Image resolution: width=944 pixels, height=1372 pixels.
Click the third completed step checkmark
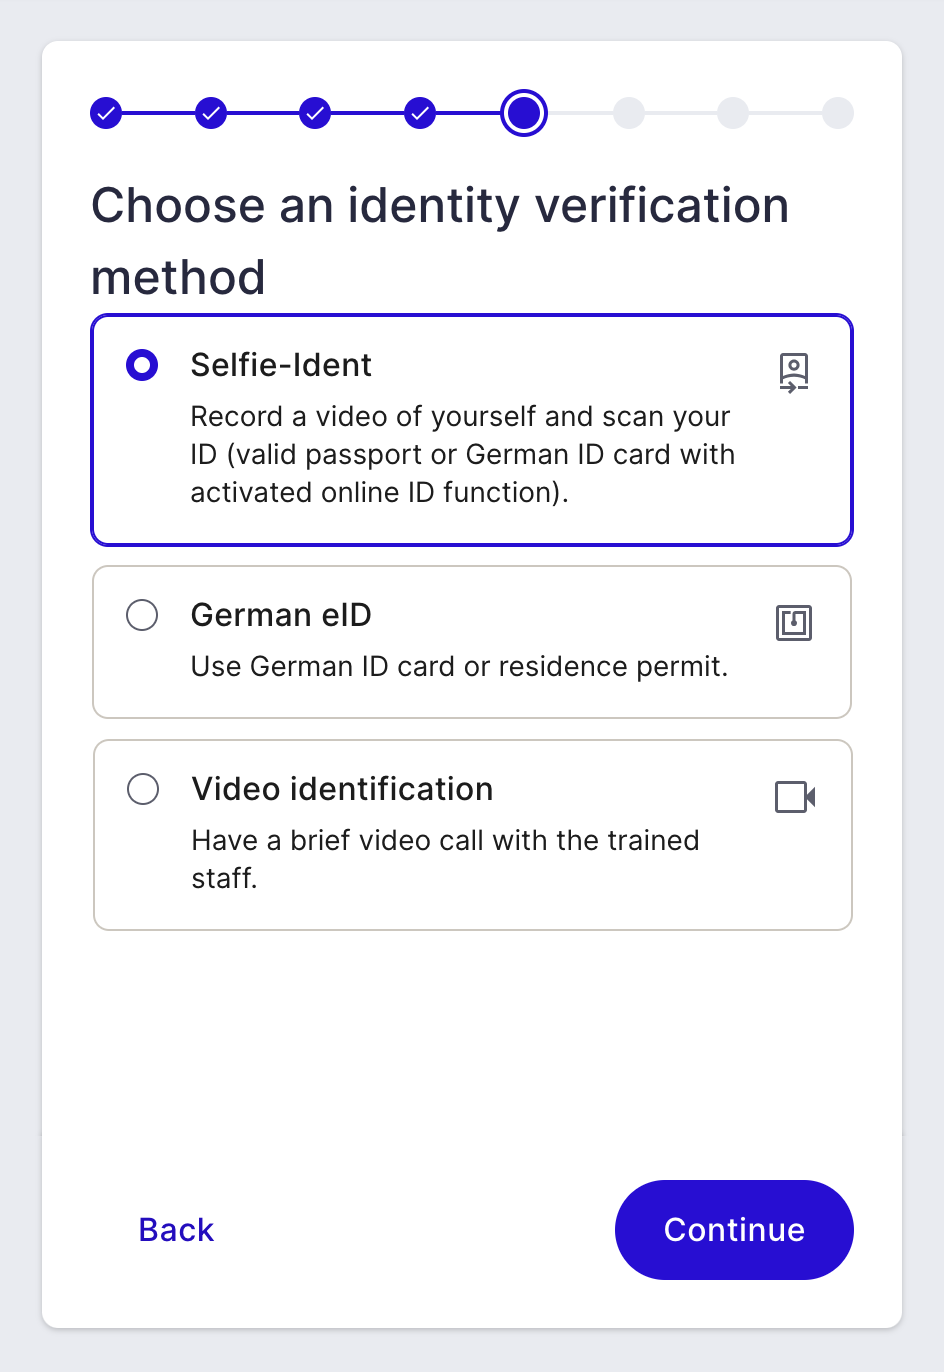pyautogui.click(x=316, y=113)
